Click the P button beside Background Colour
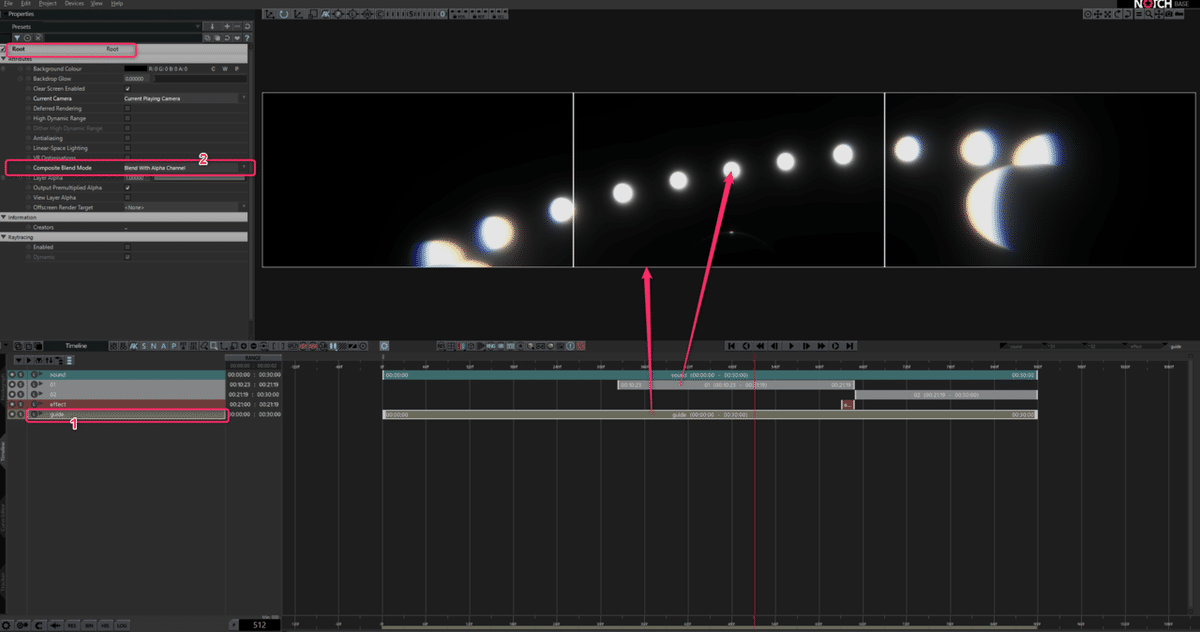 pyautogui.click(x=237, y=68)
